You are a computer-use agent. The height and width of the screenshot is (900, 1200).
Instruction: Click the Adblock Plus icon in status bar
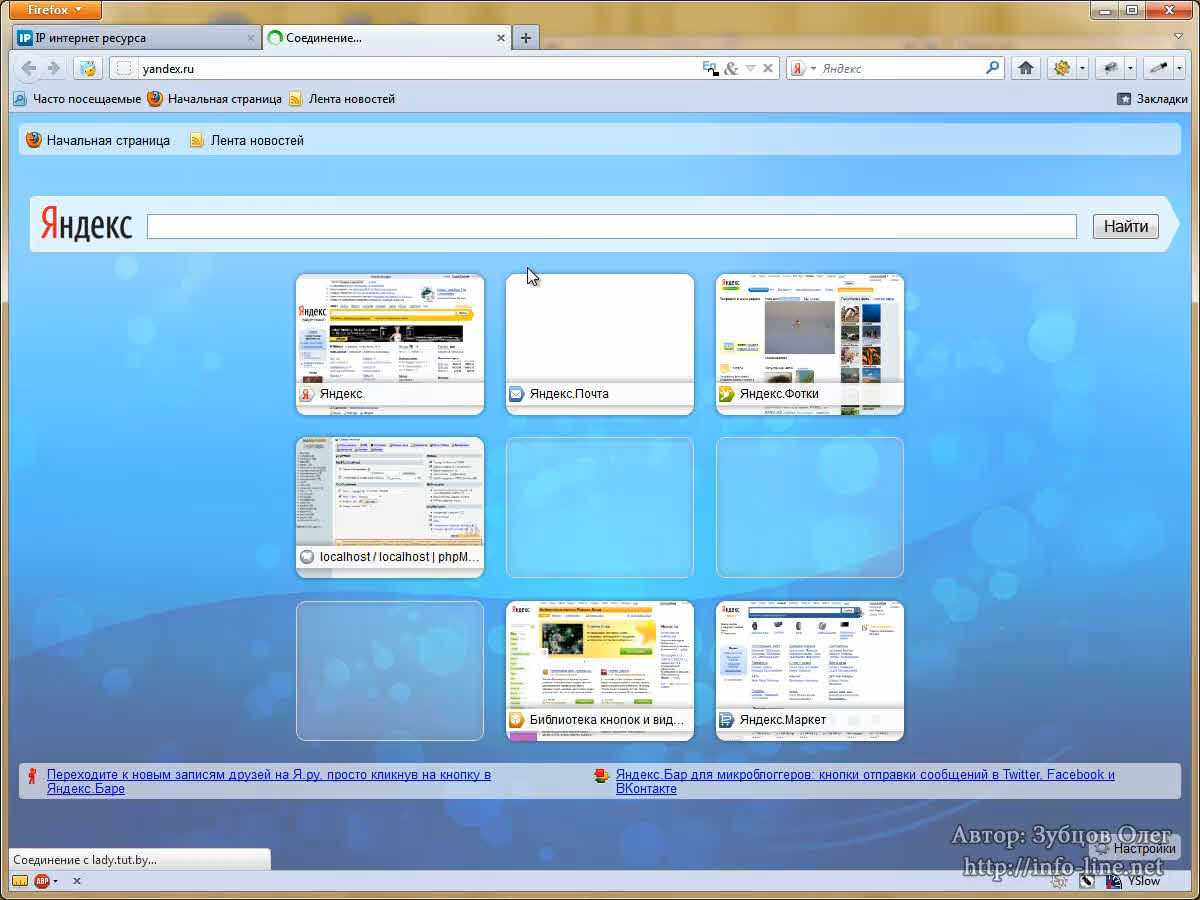(42, 881)
